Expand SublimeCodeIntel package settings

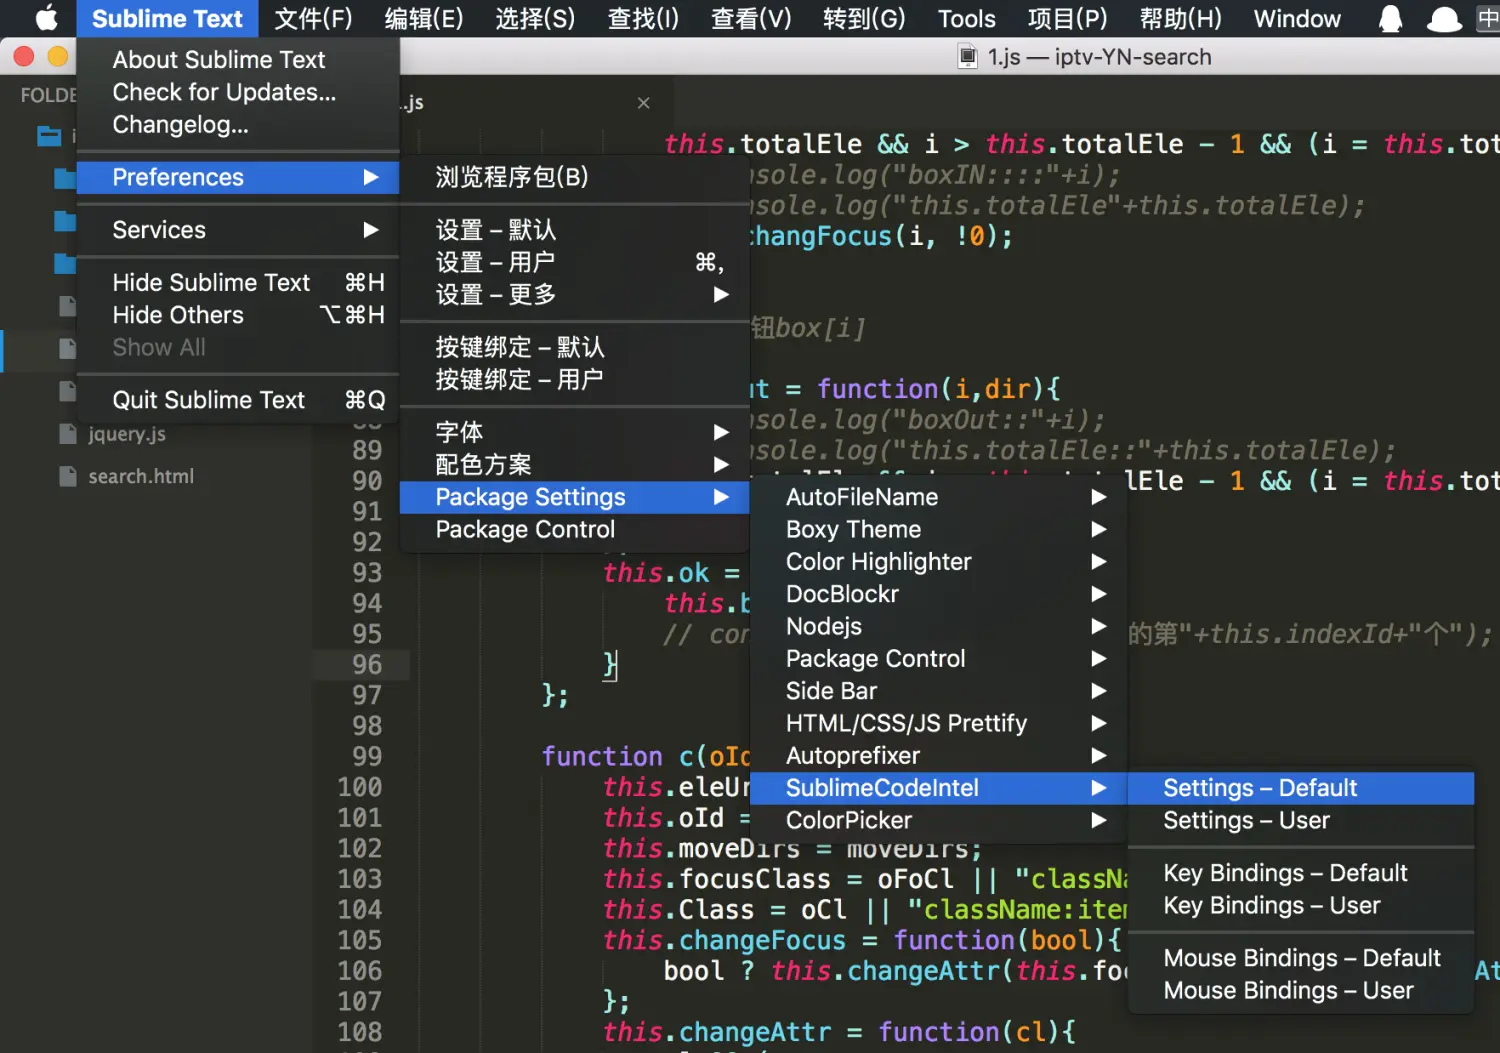coord(938,788)
